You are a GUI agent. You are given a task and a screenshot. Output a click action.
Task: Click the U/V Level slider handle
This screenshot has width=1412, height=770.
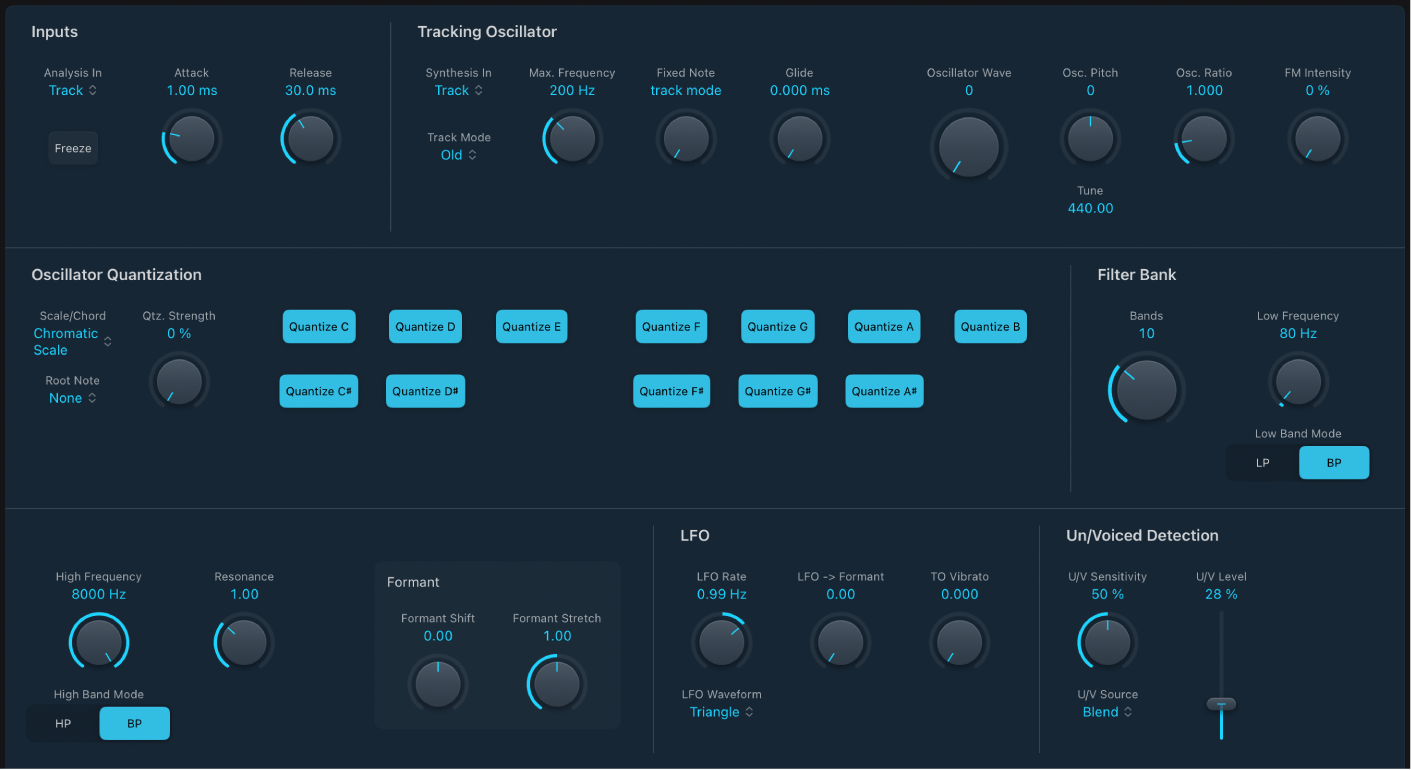point(1221,704)
